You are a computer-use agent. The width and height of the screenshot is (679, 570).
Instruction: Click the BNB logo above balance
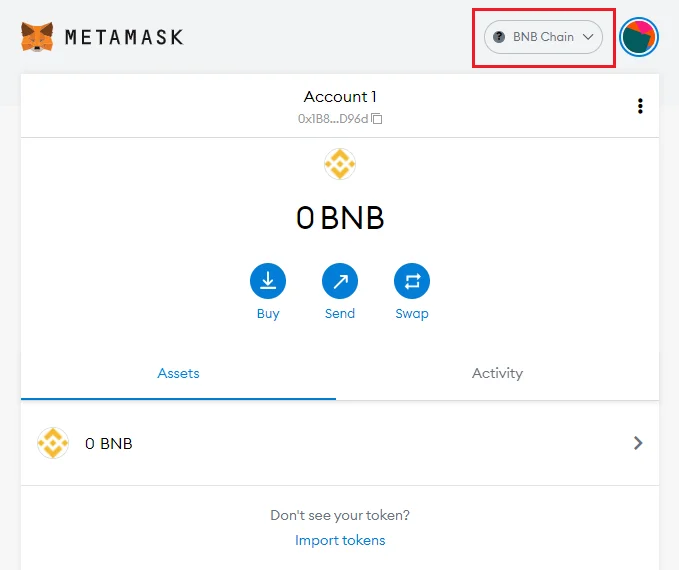pos(340,164)
